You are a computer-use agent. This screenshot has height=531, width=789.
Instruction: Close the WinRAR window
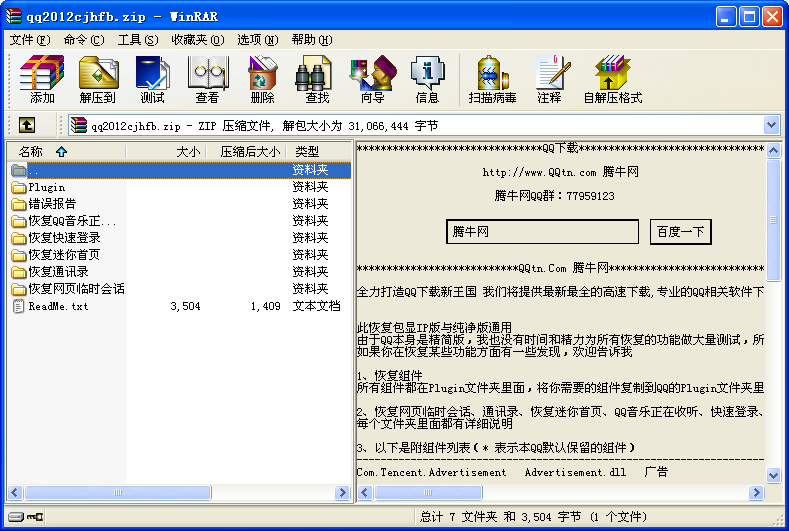click(x=772, y=17)
